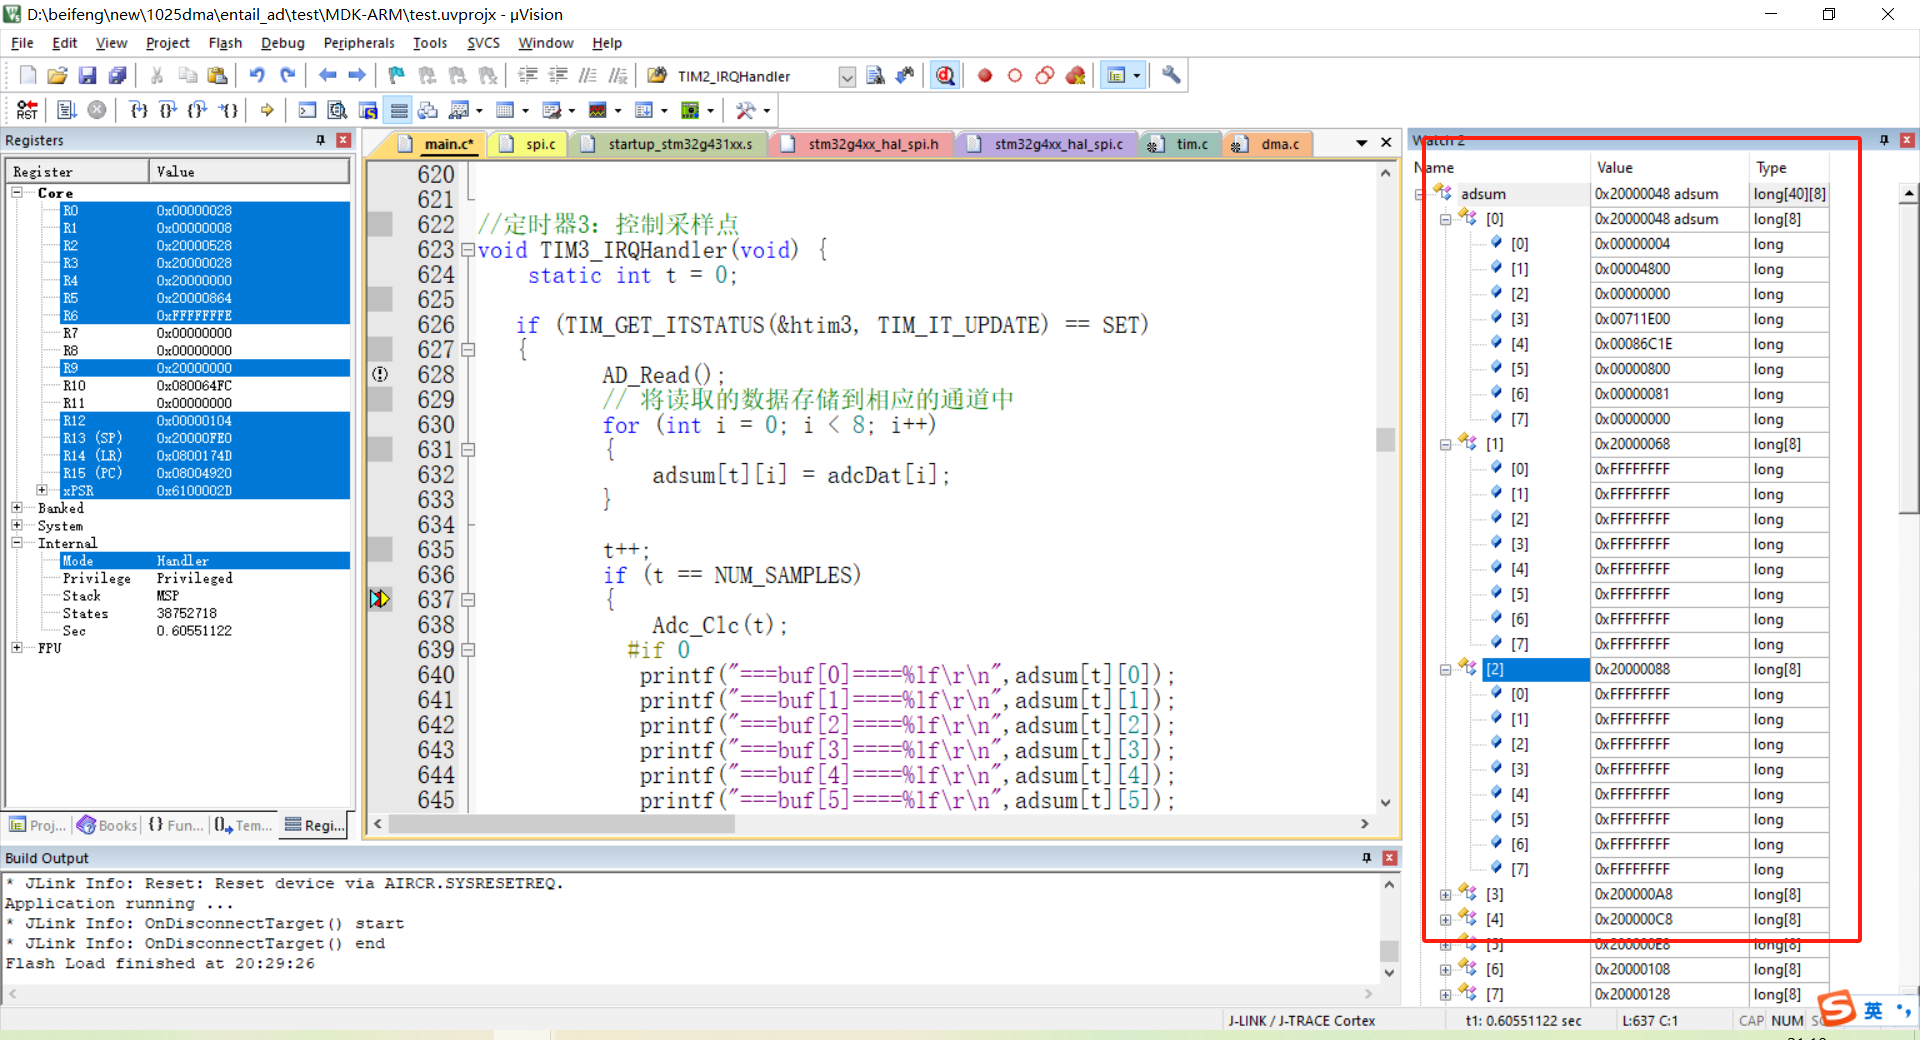Viewport: 1920px width, 1040px height.
Task: Click the Open file folder icon
Action: coord(57,75)
